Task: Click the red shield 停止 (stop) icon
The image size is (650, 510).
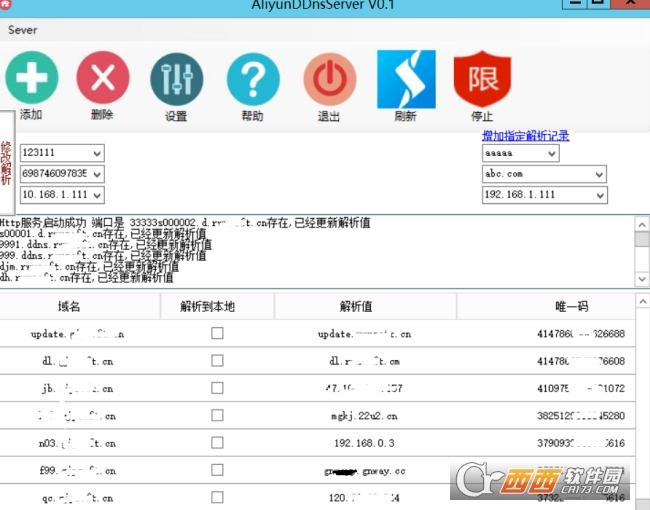Action: (482, 79)
